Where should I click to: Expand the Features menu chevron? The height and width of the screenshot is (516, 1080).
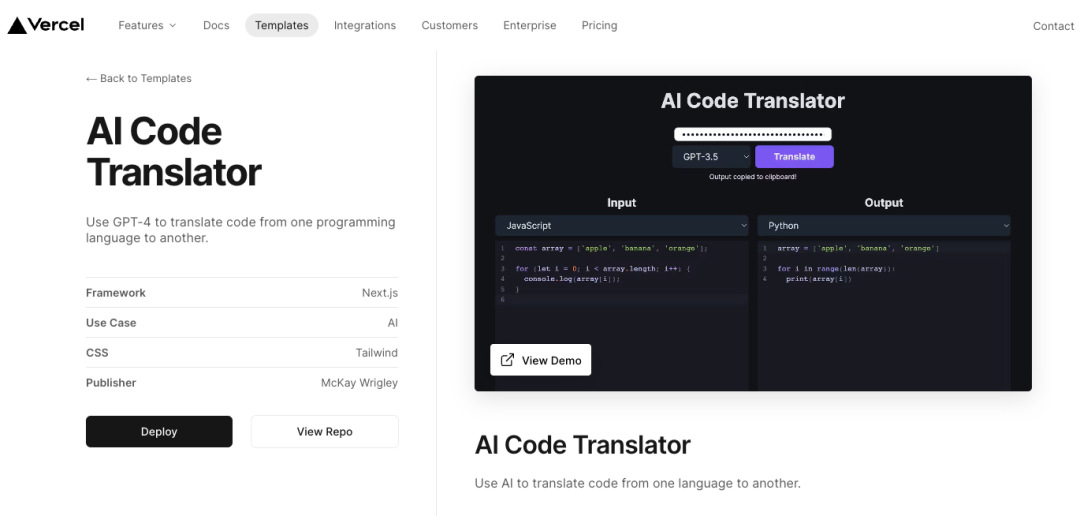(x=172, y=26)
